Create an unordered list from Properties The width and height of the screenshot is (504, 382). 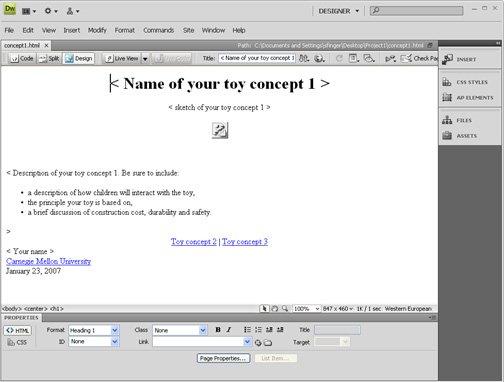[x=247, y=330]
